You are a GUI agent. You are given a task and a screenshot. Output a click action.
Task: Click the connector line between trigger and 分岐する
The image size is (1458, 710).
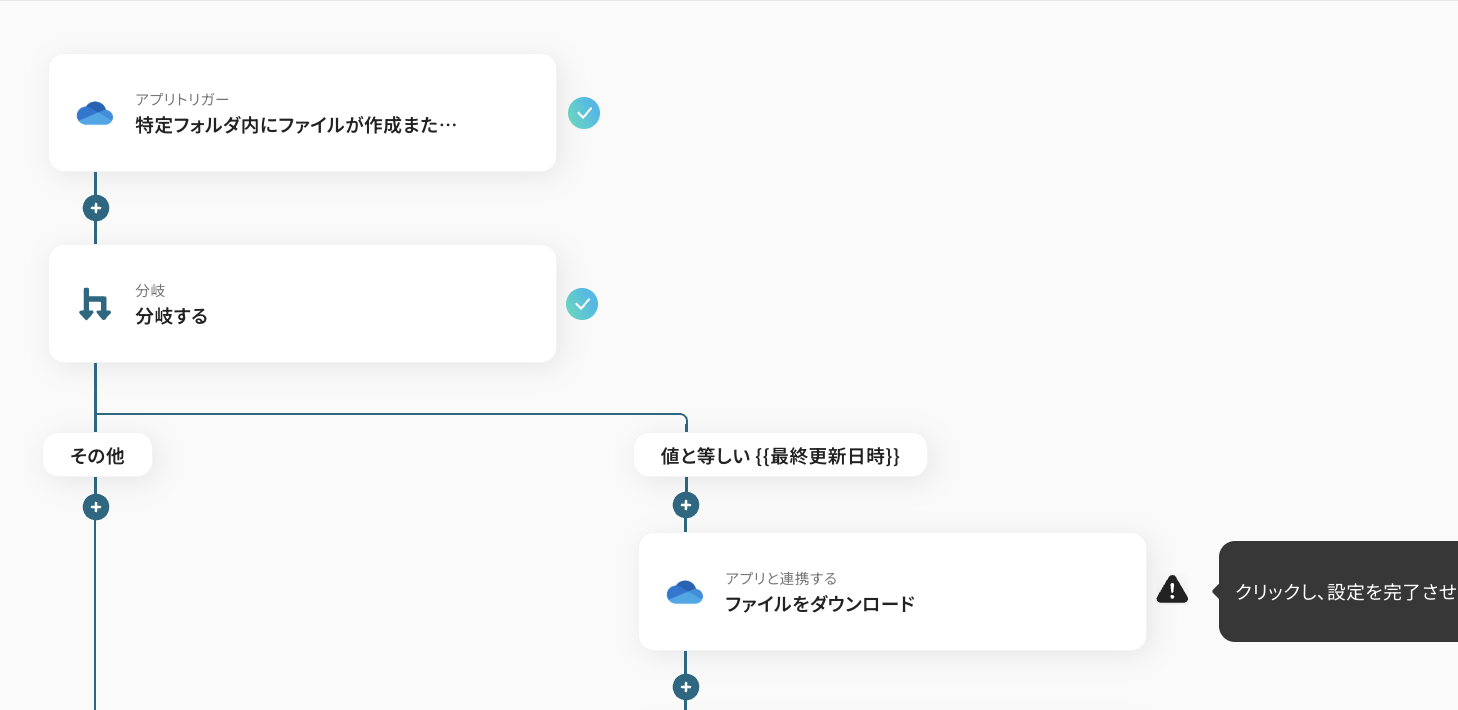tap(96, 232)
